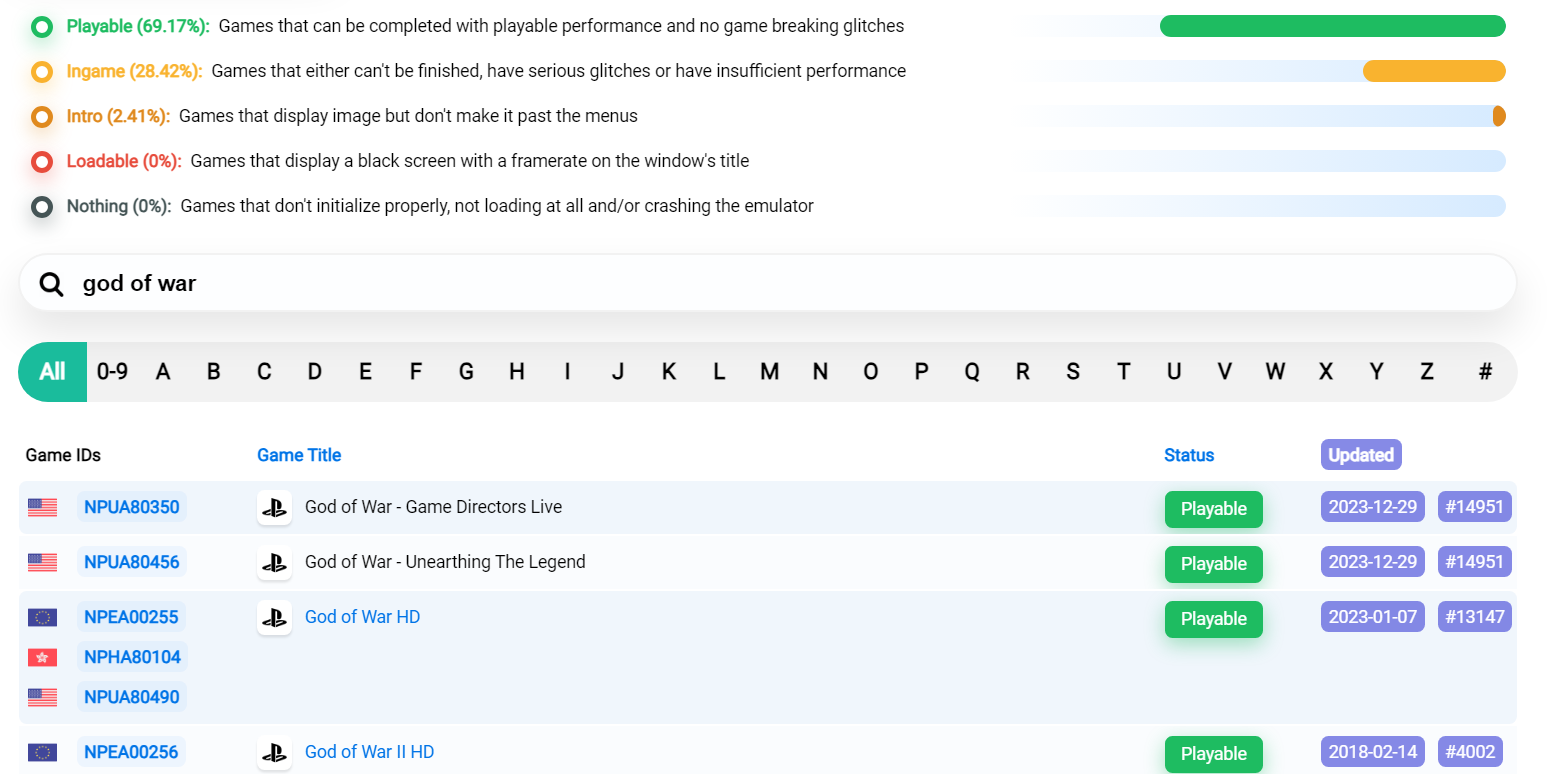Image resolution: width=1547 pixels, height=774 pixels.
Task: Select the 0-9 filter tab
Action: tap(112, 372)
